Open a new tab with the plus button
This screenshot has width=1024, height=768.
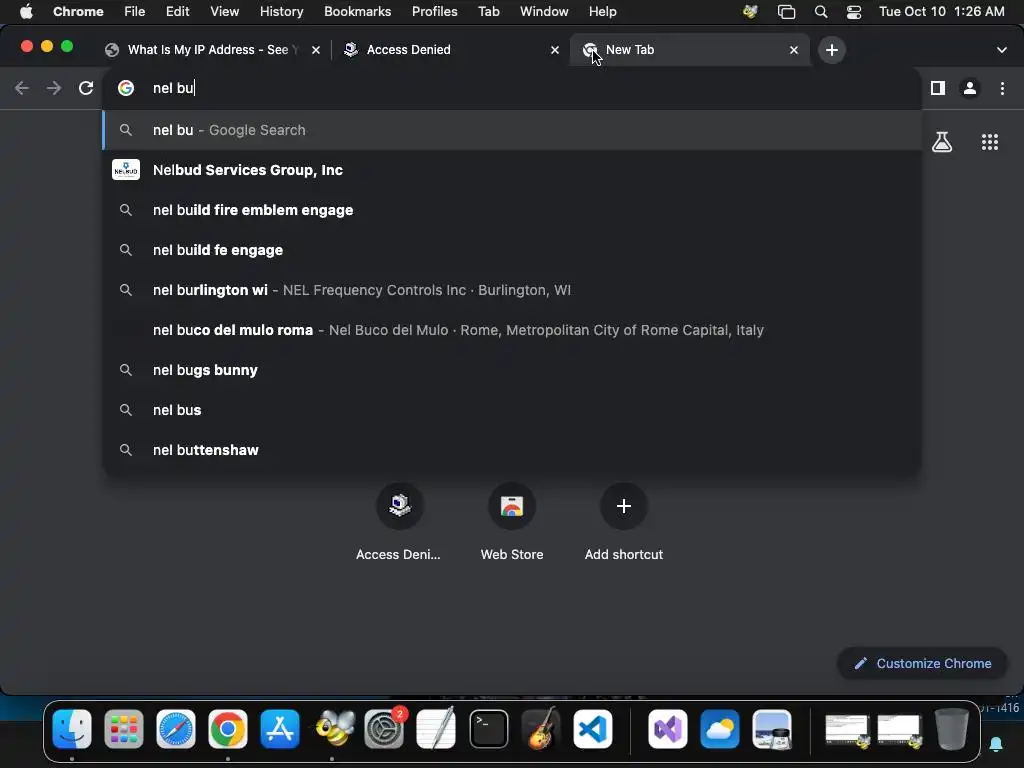[x=831, y=50]
